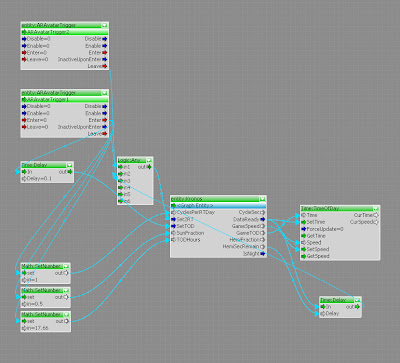Collapse the ARAvatarTrigger1 node using its header arrow
The width and height of the screenshot is (400, 363).
(x=105, y=93)
